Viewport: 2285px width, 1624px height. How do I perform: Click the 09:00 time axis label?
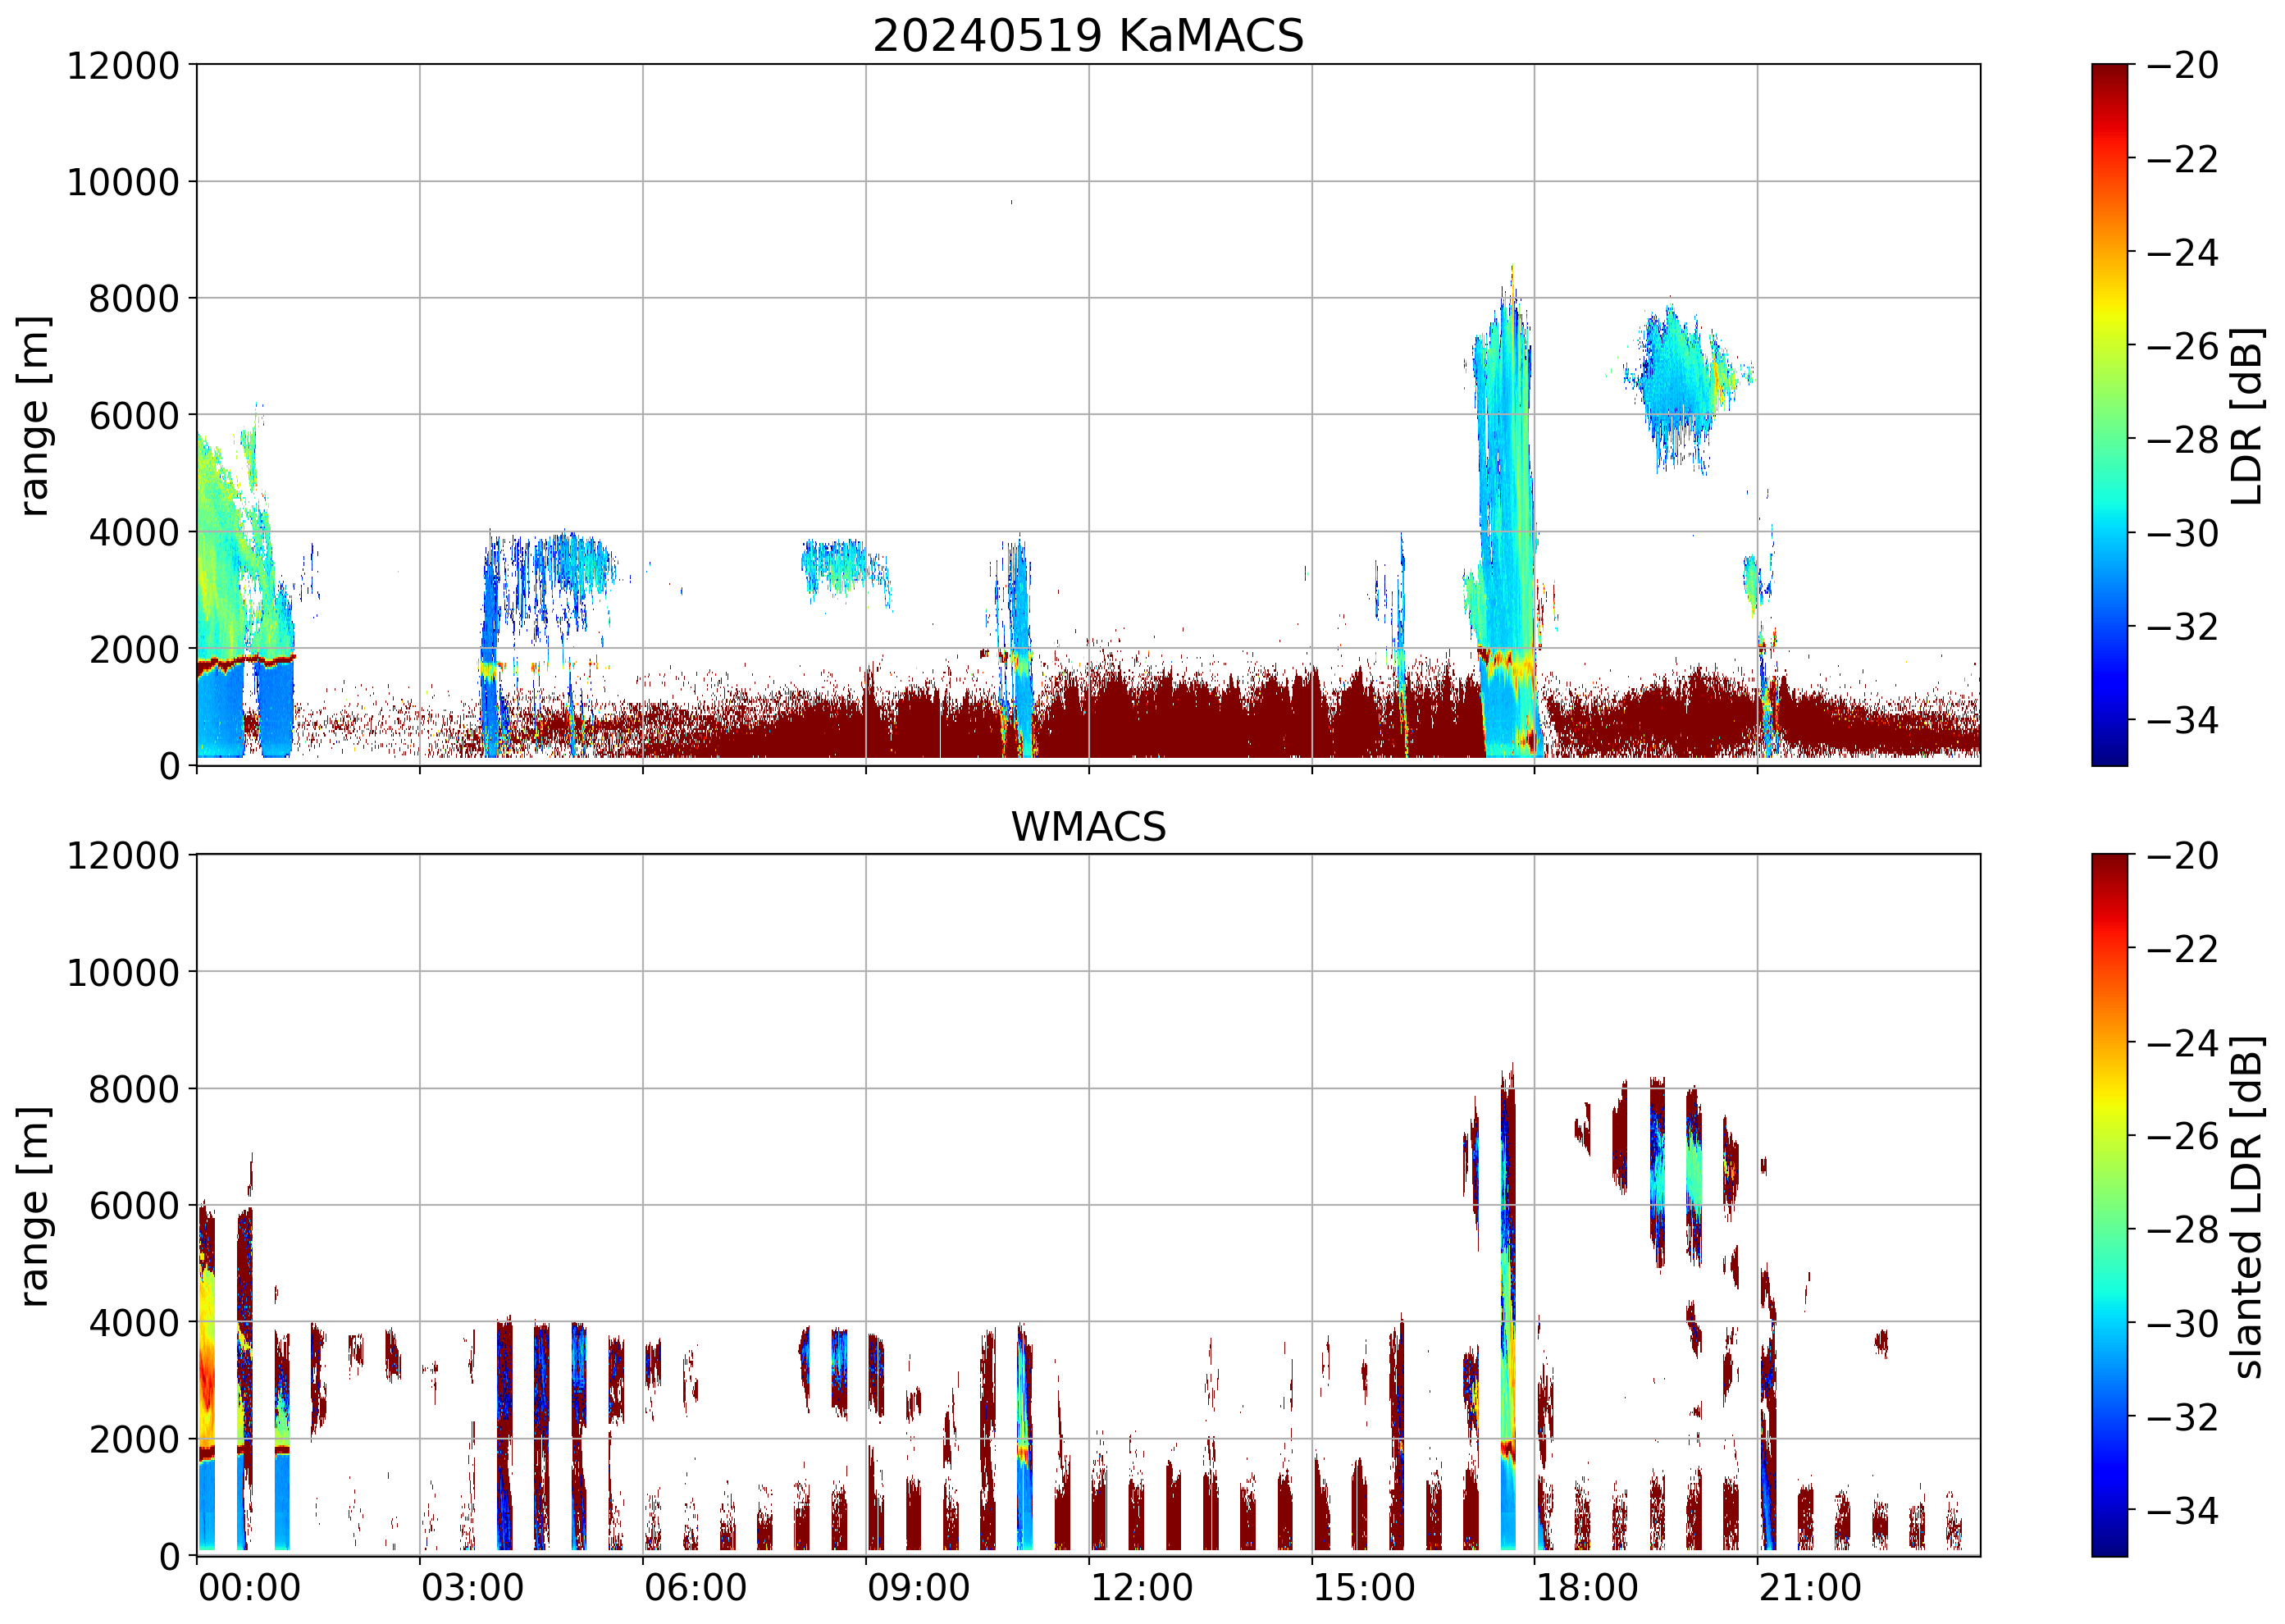918,1588
